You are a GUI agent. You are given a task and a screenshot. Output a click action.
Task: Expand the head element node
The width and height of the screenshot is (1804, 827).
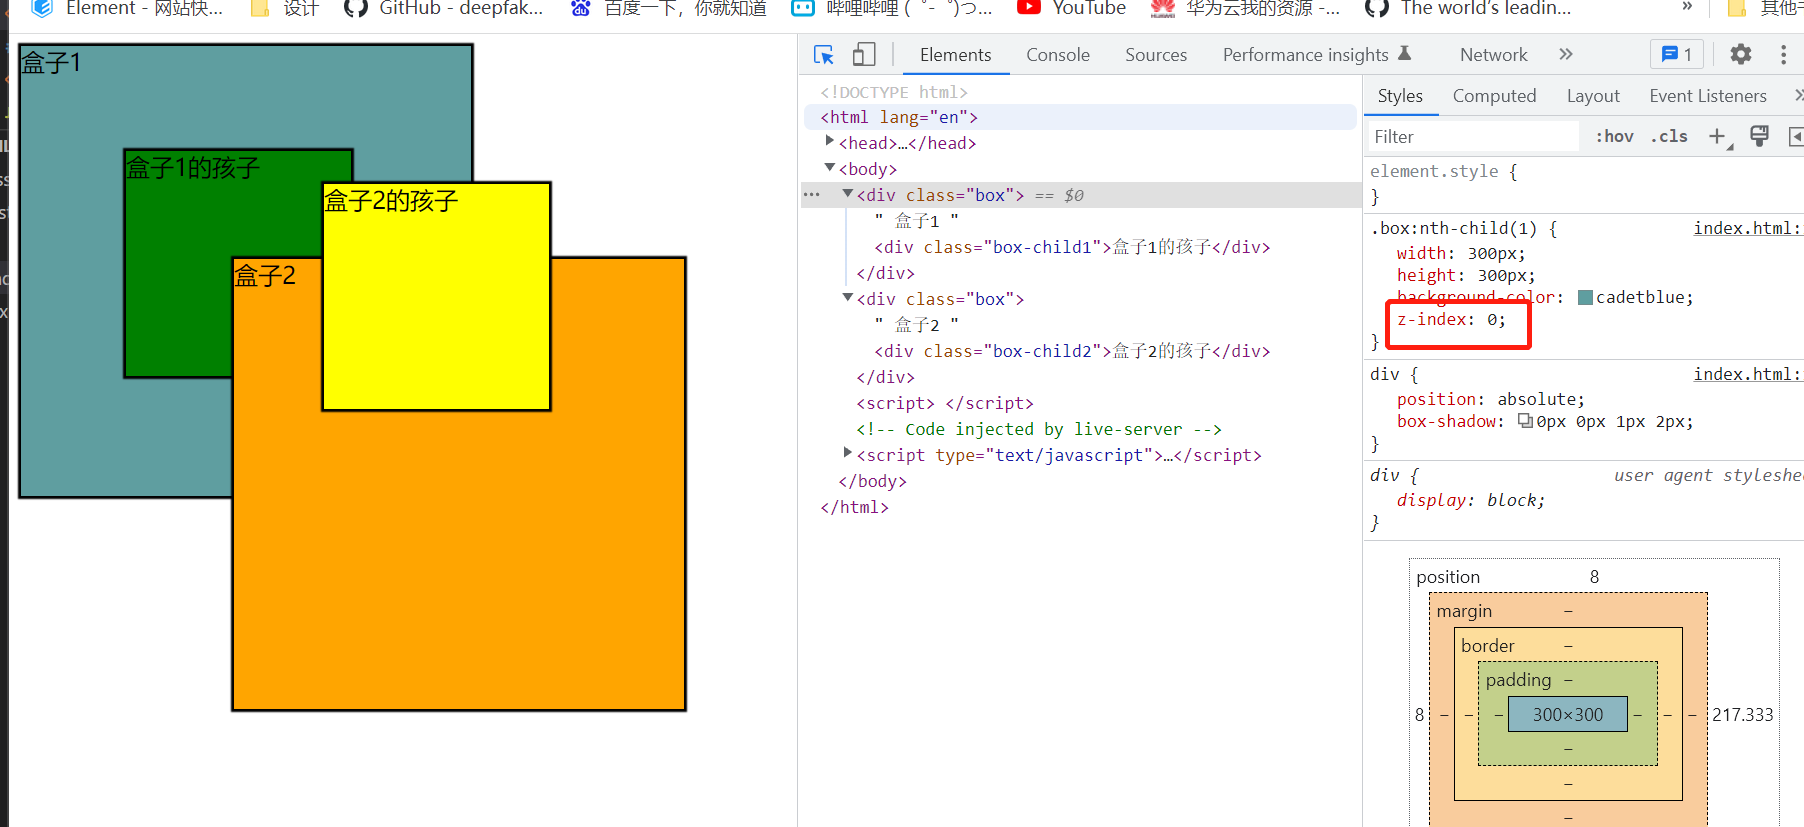(830, 142)
